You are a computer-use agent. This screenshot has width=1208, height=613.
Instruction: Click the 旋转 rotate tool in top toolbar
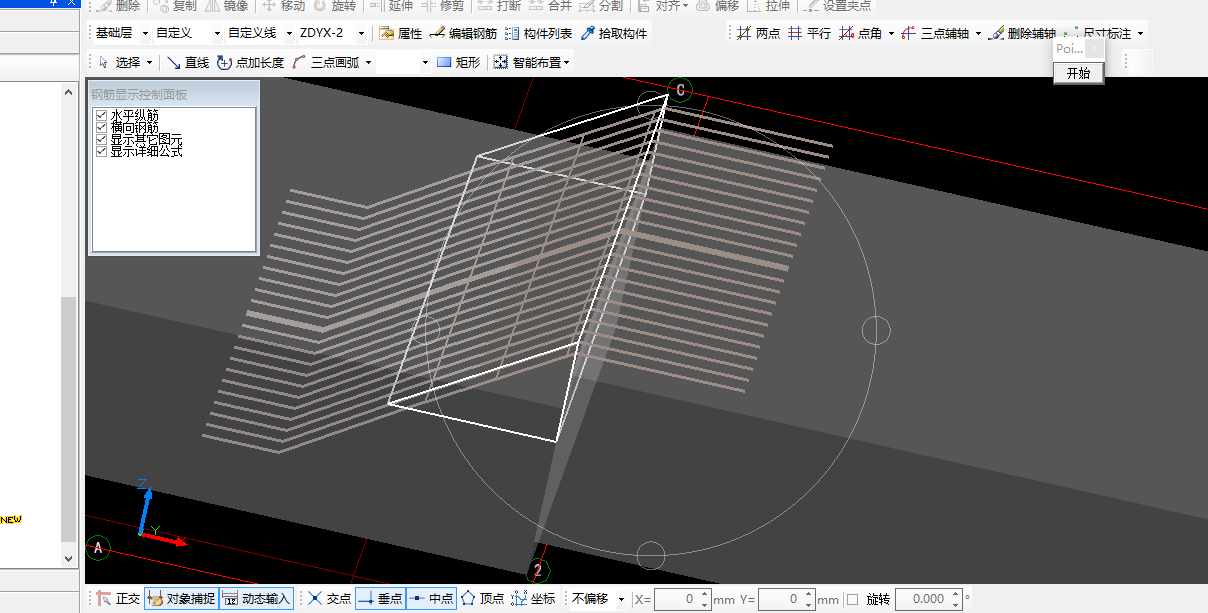click(334, 5)
